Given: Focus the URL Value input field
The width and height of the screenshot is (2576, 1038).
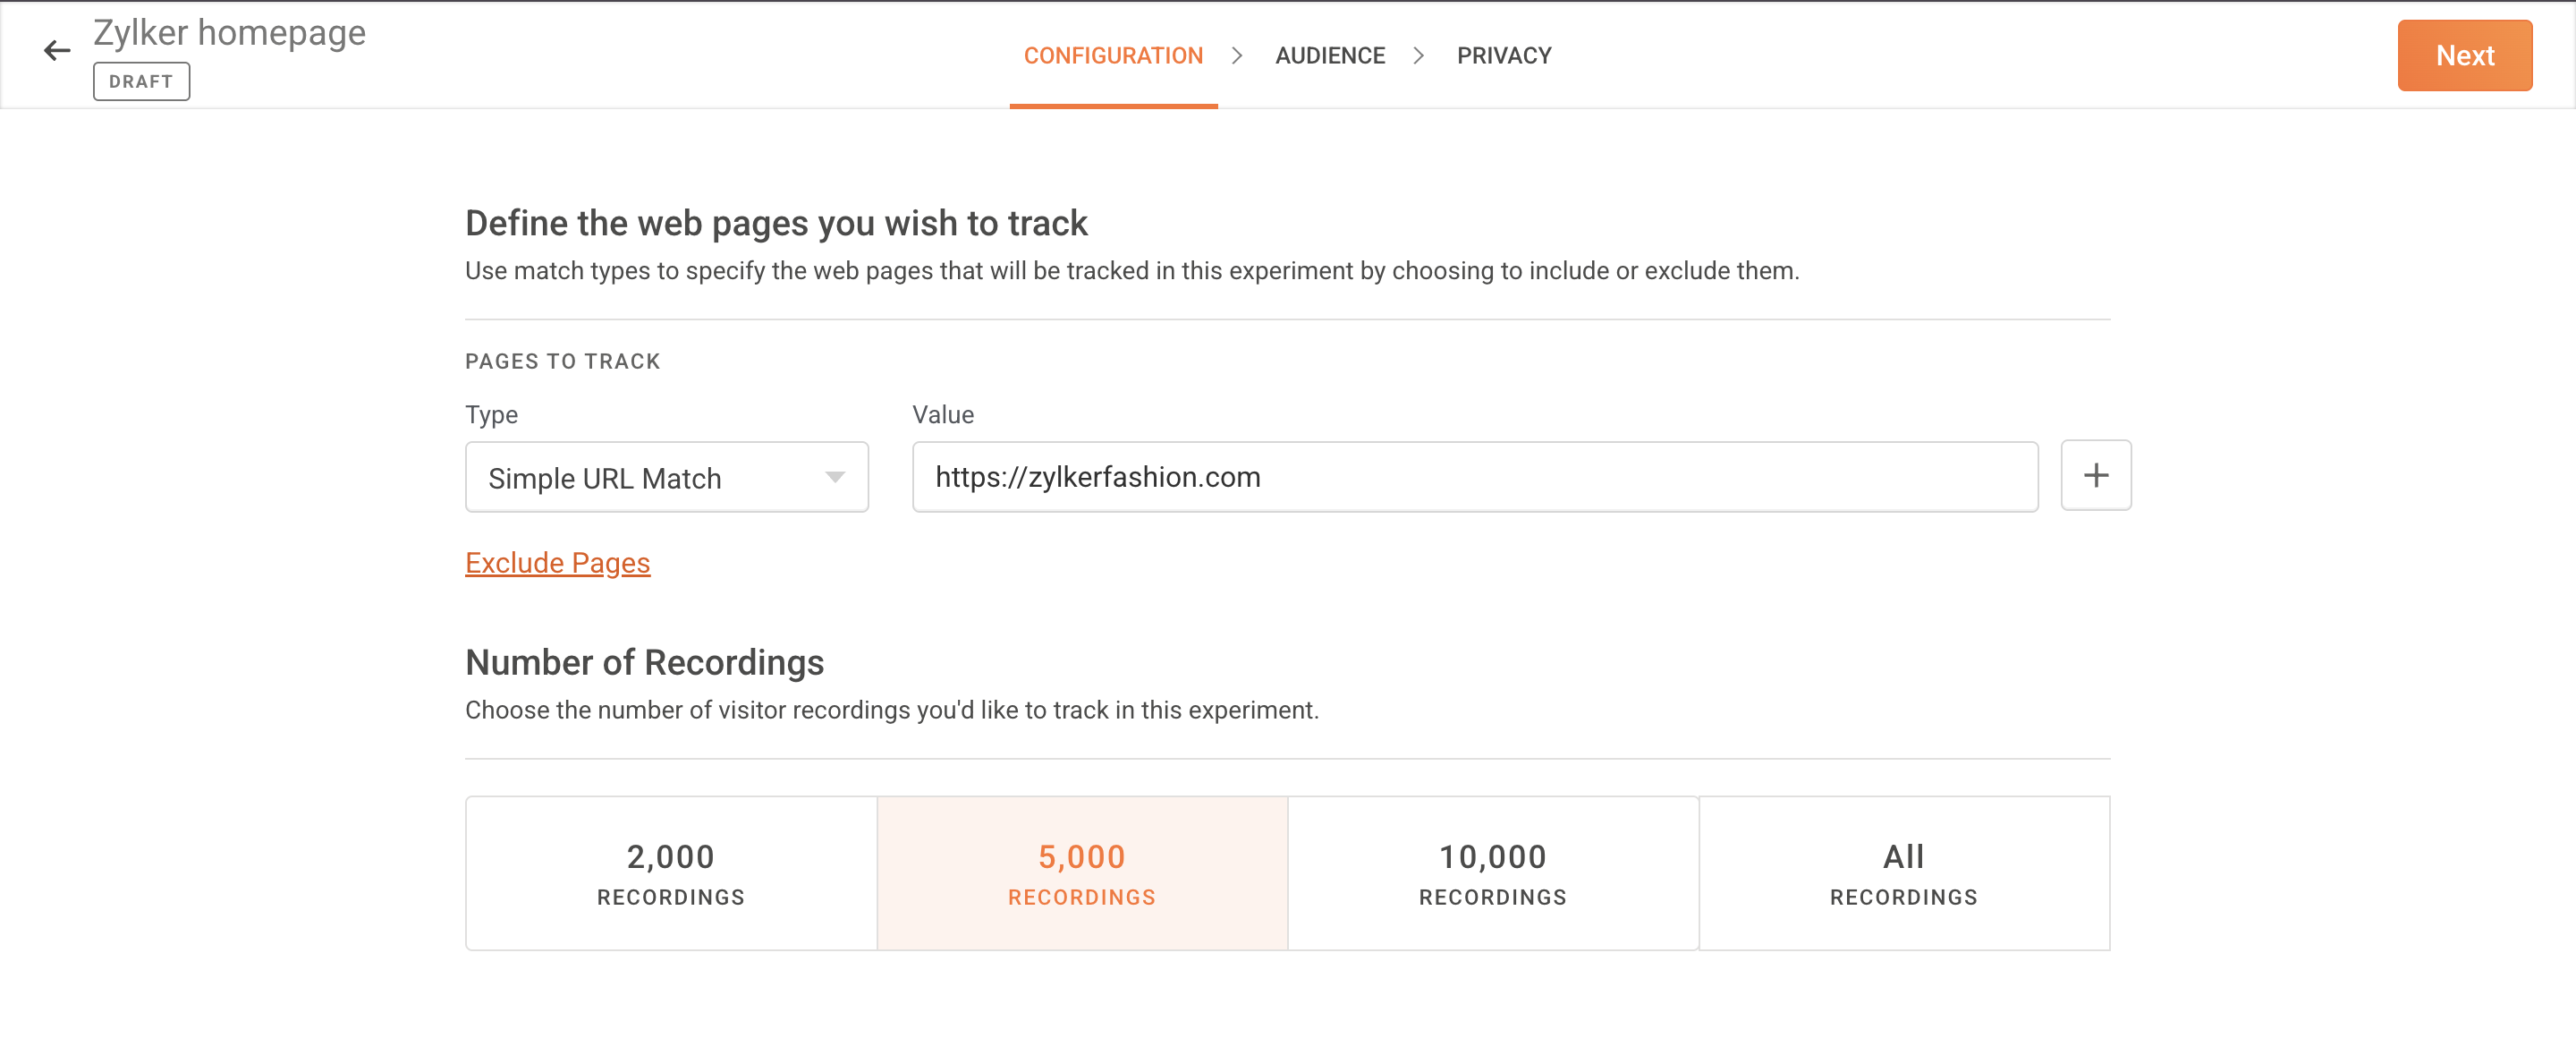Looking at the screenshot, I should tap(1474, 477).
